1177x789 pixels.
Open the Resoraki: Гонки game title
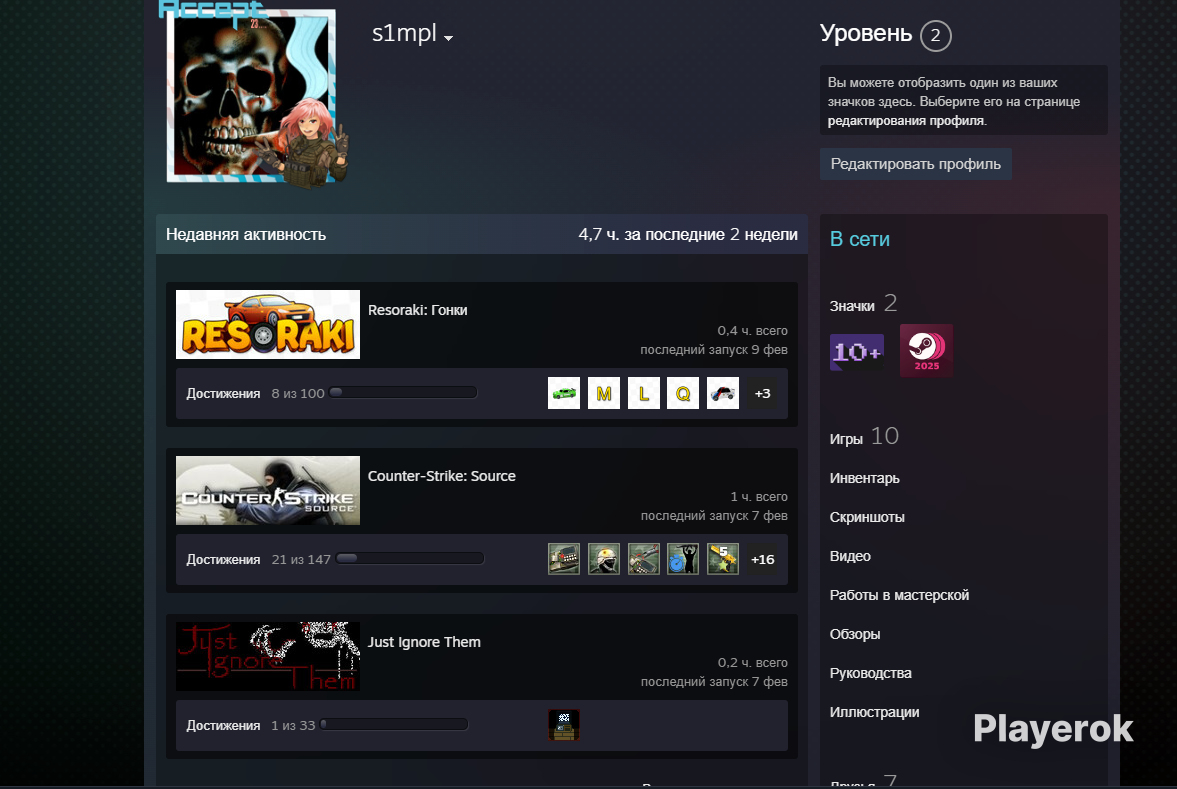[417, 310]
